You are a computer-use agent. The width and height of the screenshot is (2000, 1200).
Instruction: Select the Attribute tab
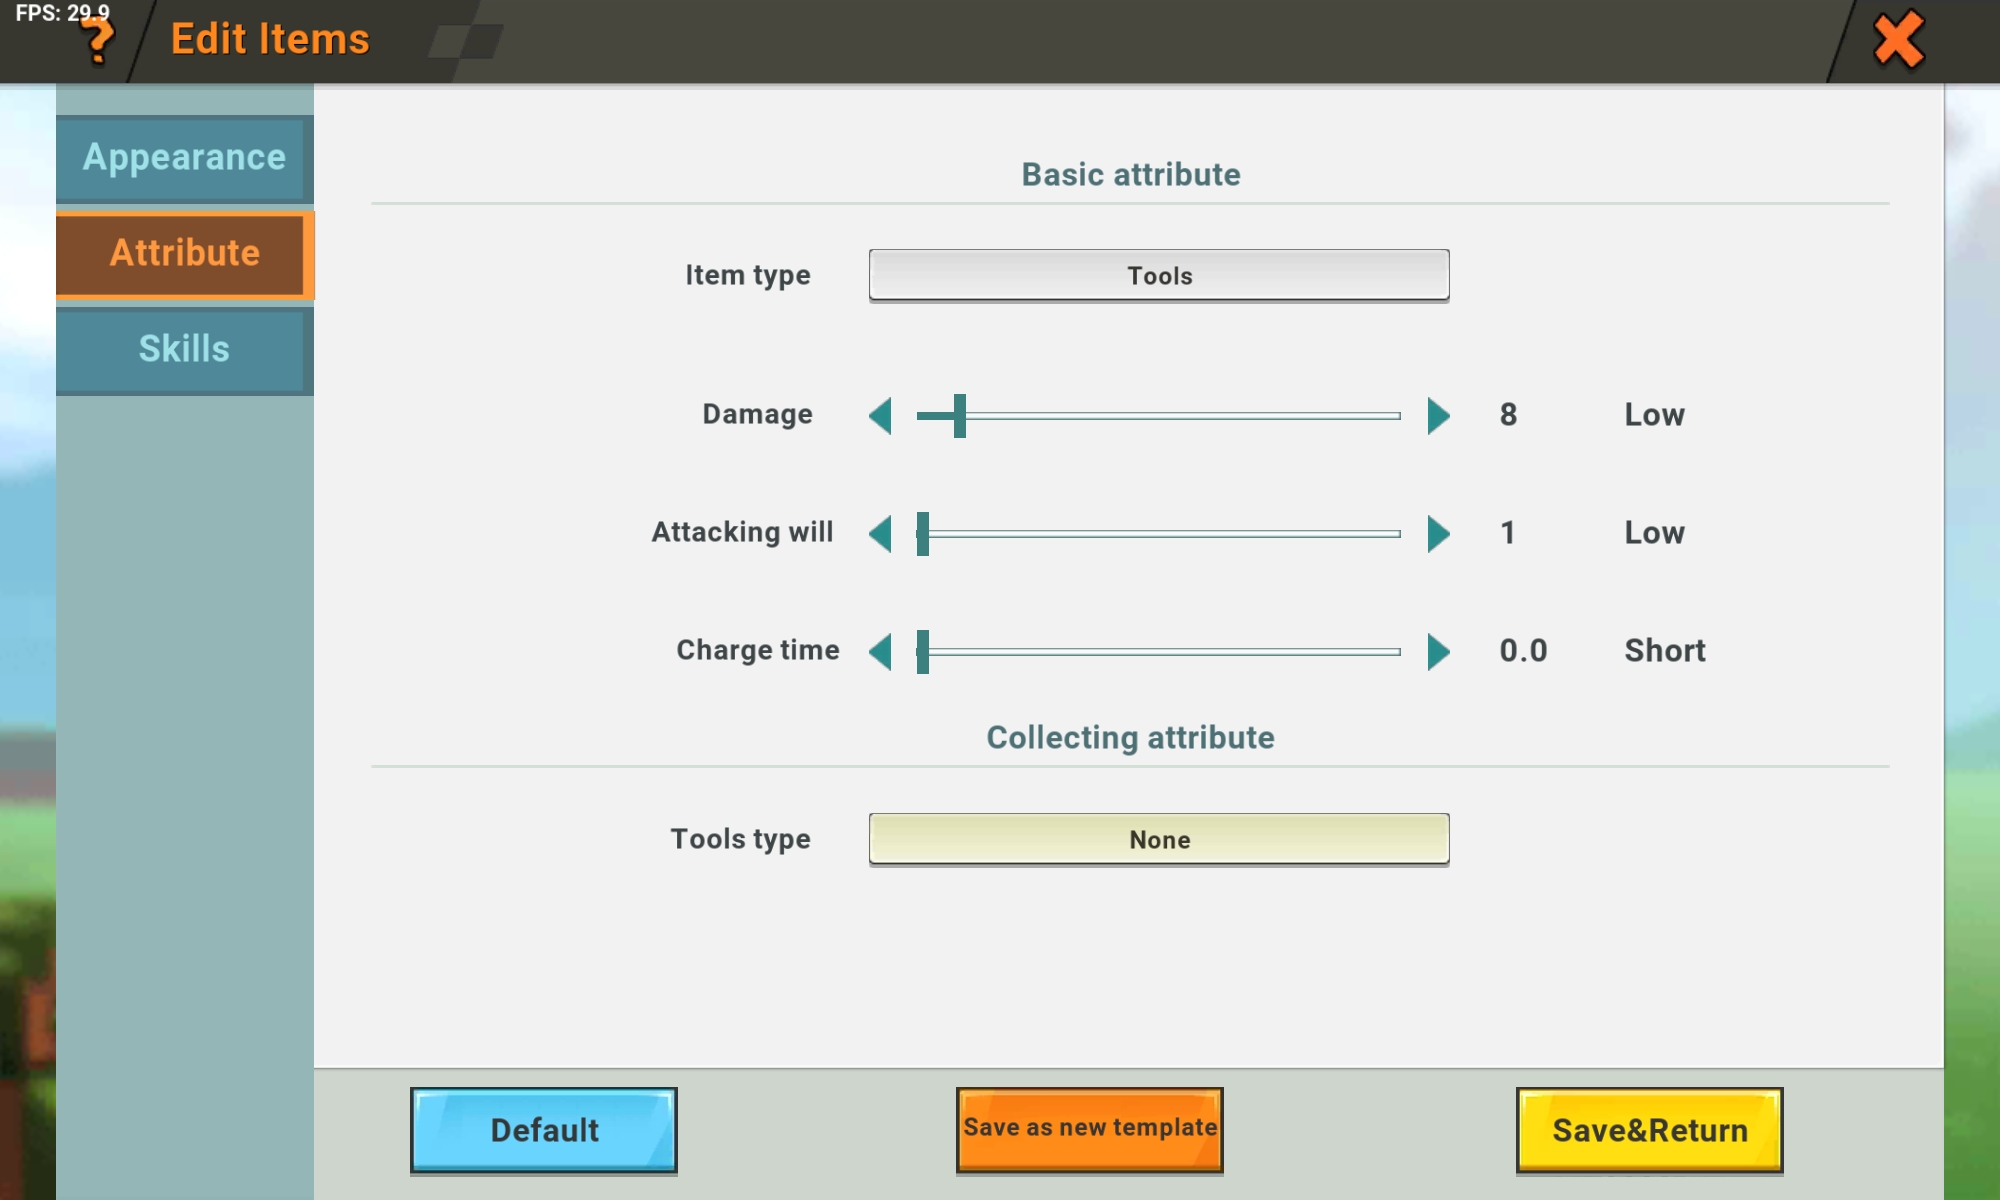click(184, 253)
